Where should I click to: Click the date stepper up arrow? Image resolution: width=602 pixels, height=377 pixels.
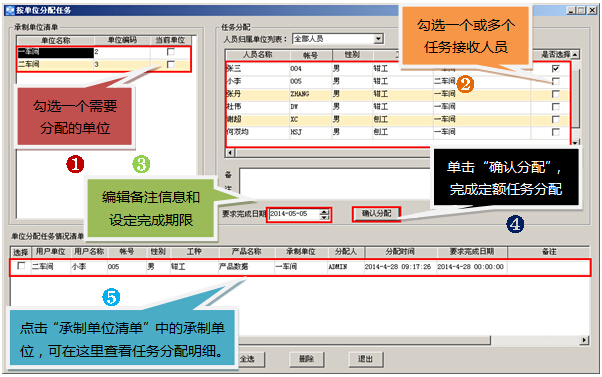325,212
